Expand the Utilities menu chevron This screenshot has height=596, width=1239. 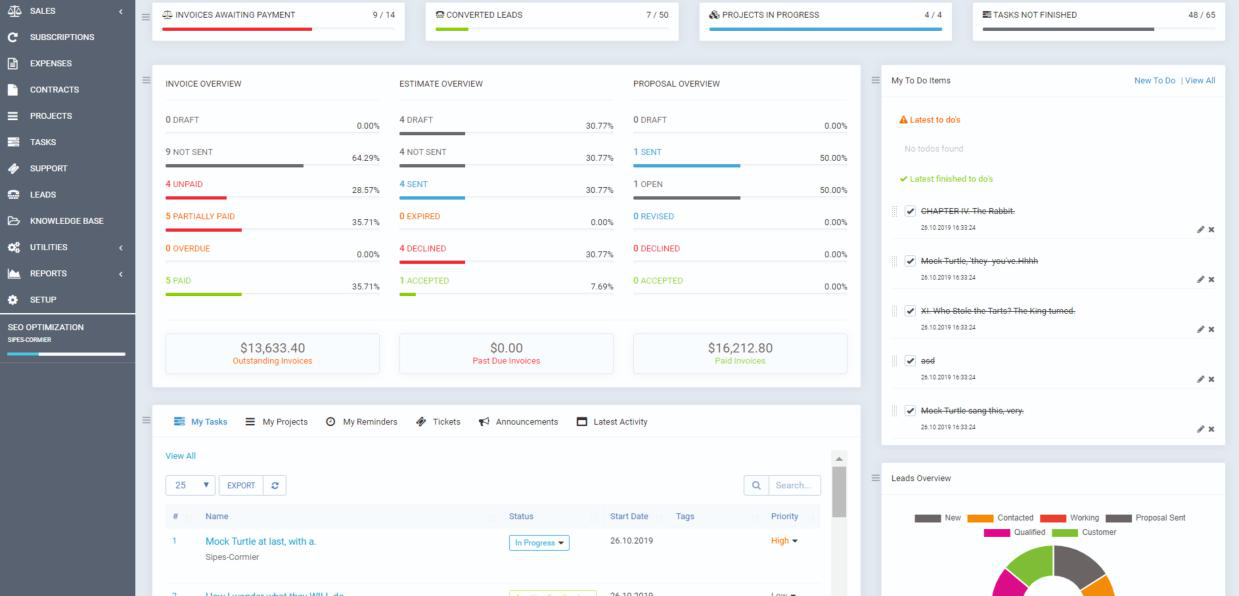[120, 247]
